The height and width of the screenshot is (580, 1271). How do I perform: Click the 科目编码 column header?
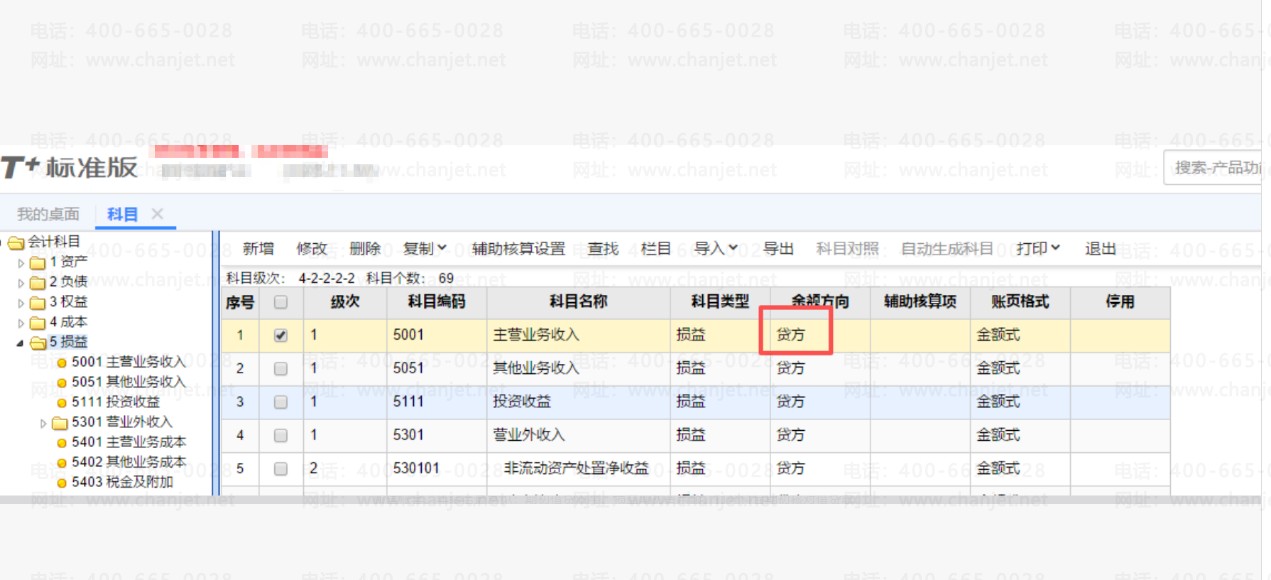pos(436,301)
